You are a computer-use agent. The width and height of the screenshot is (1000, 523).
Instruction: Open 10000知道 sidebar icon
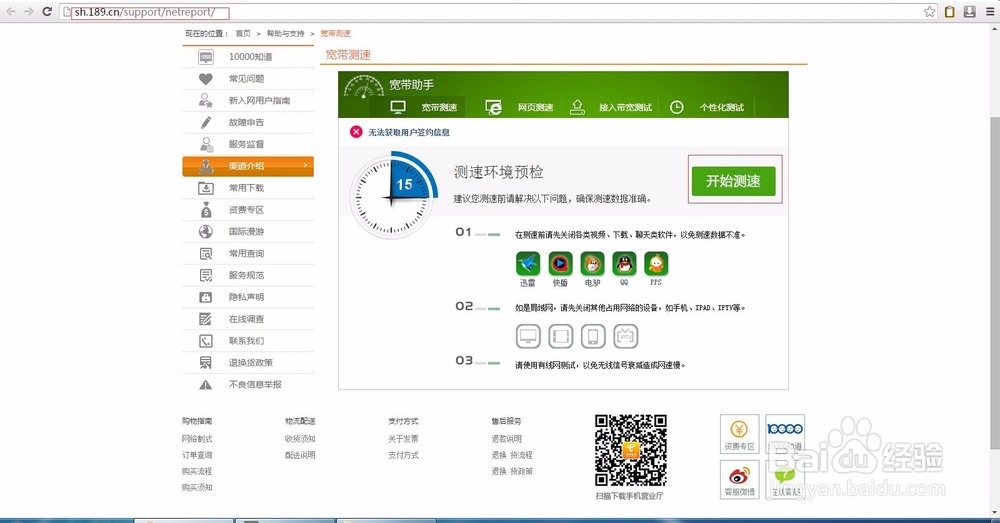206,57
